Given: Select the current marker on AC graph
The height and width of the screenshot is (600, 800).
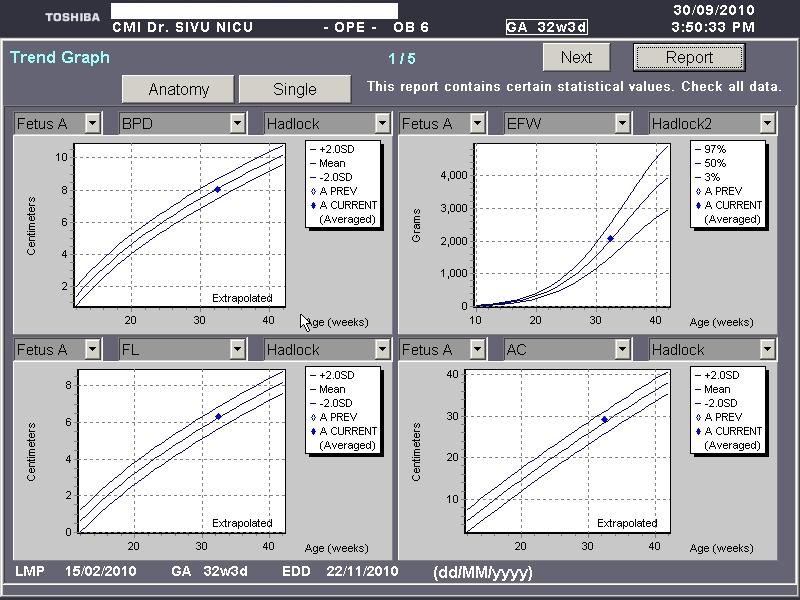Looking at the screenshot, I should click(x=604, y=419).
